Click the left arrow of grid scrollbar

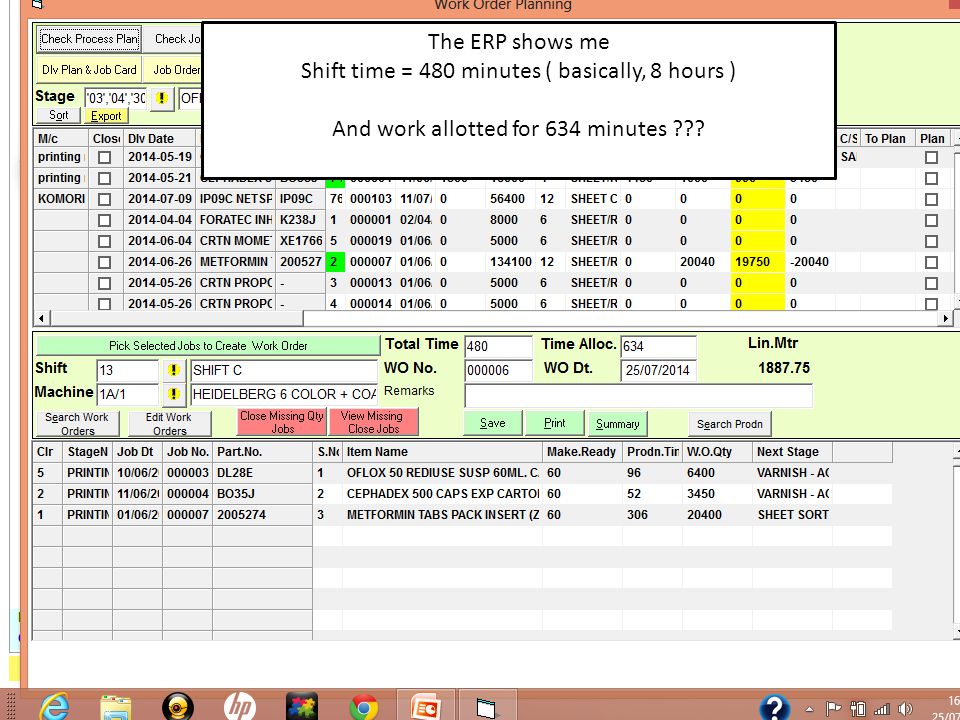click(x=42, y=318)
